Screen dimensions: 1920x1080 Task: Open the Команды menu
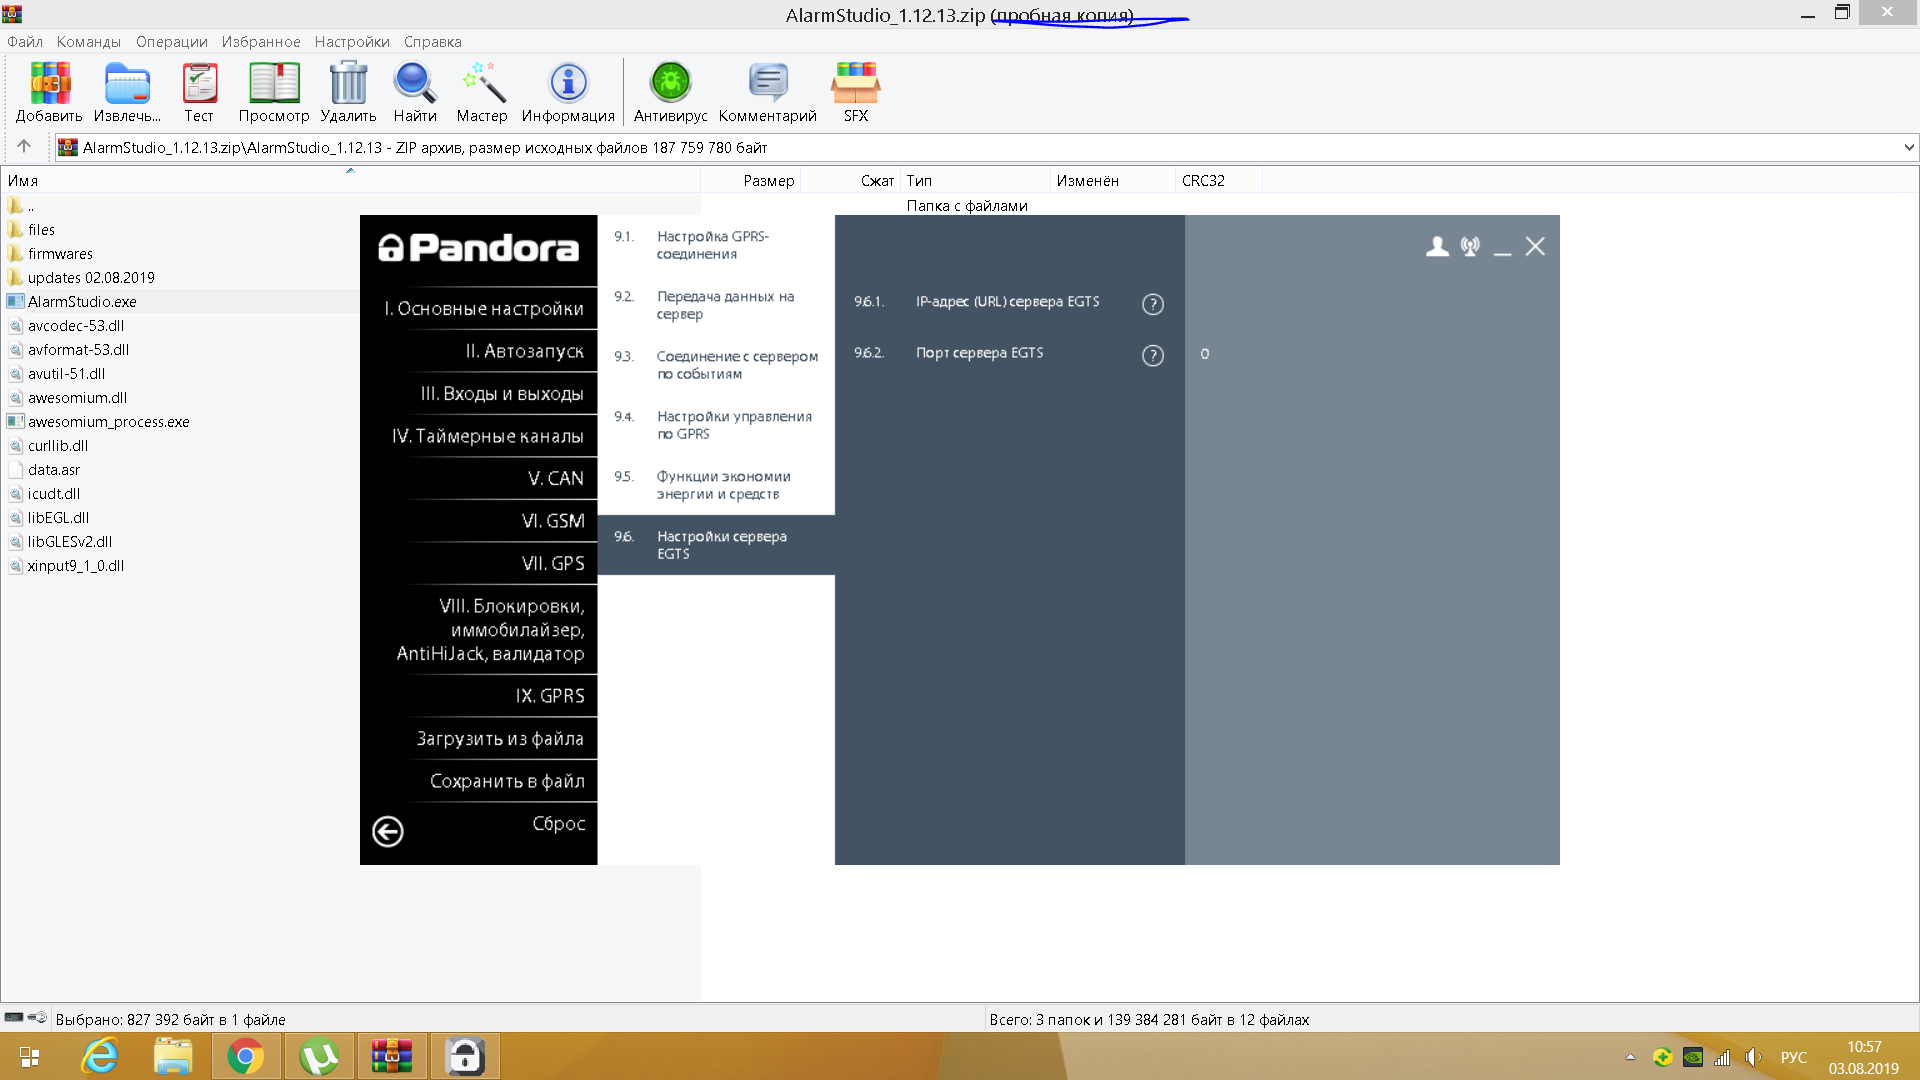click(88, 42)
